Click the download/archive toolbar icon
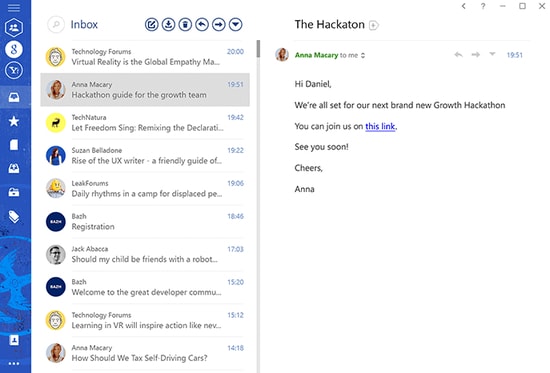This screenshot has width=550, height=373. tap(168, 25)
